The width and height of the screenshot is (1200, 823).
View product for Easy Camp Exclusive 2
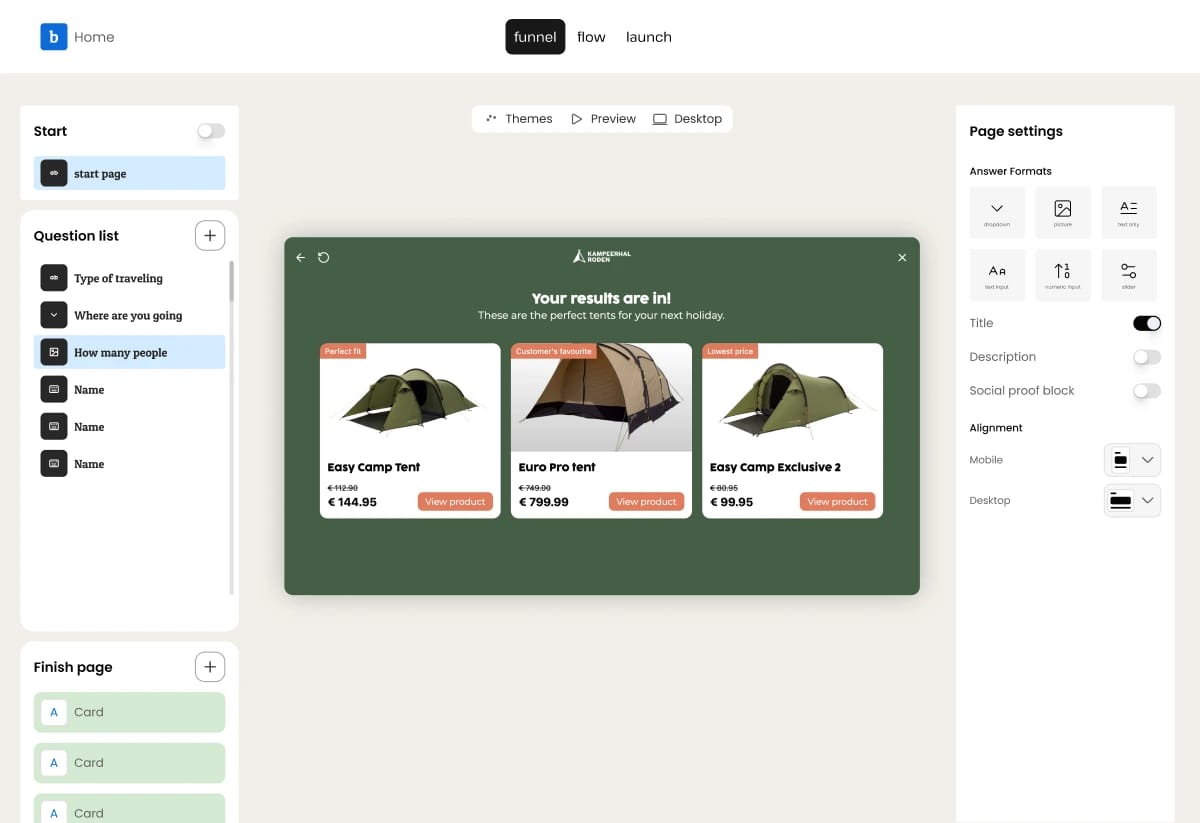pos(838,501)
